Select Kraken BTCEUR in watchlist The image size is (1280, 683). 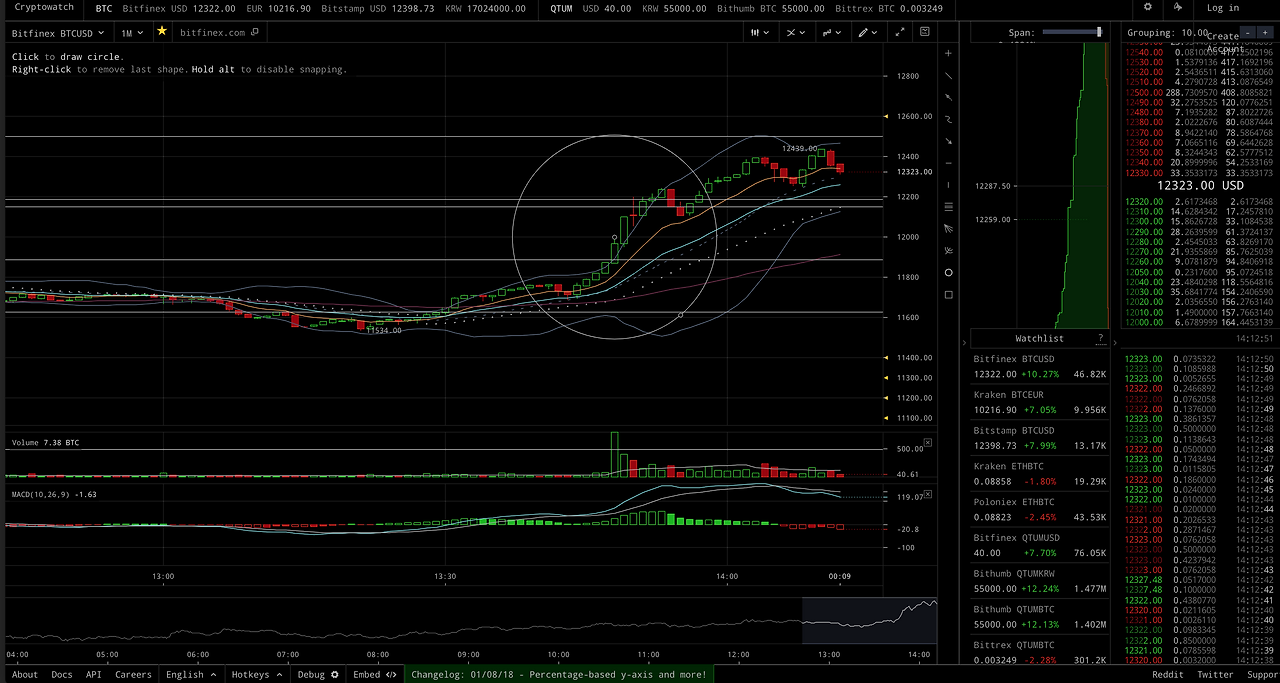coord(1040,402)
